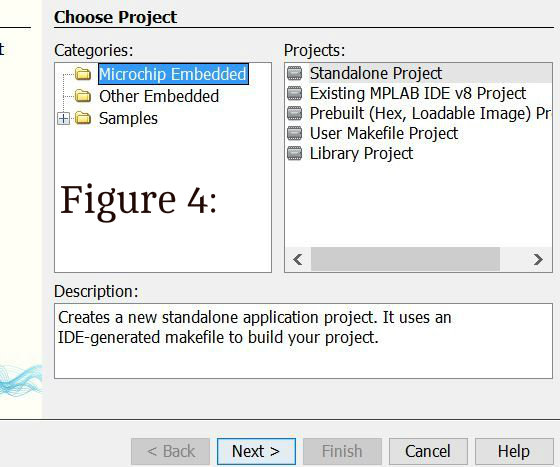Click the Microchip Embedded folder icon
The width and height of the screenshot is (560, 467).
pyautogui.click(x=83, y=74)
